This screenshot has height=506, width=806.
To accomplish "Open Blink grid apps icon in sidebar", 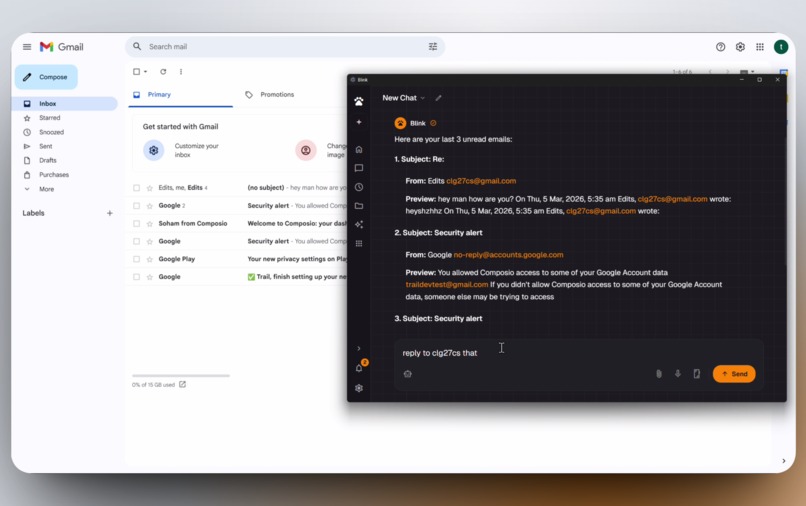I will click(x=359, y=243).
